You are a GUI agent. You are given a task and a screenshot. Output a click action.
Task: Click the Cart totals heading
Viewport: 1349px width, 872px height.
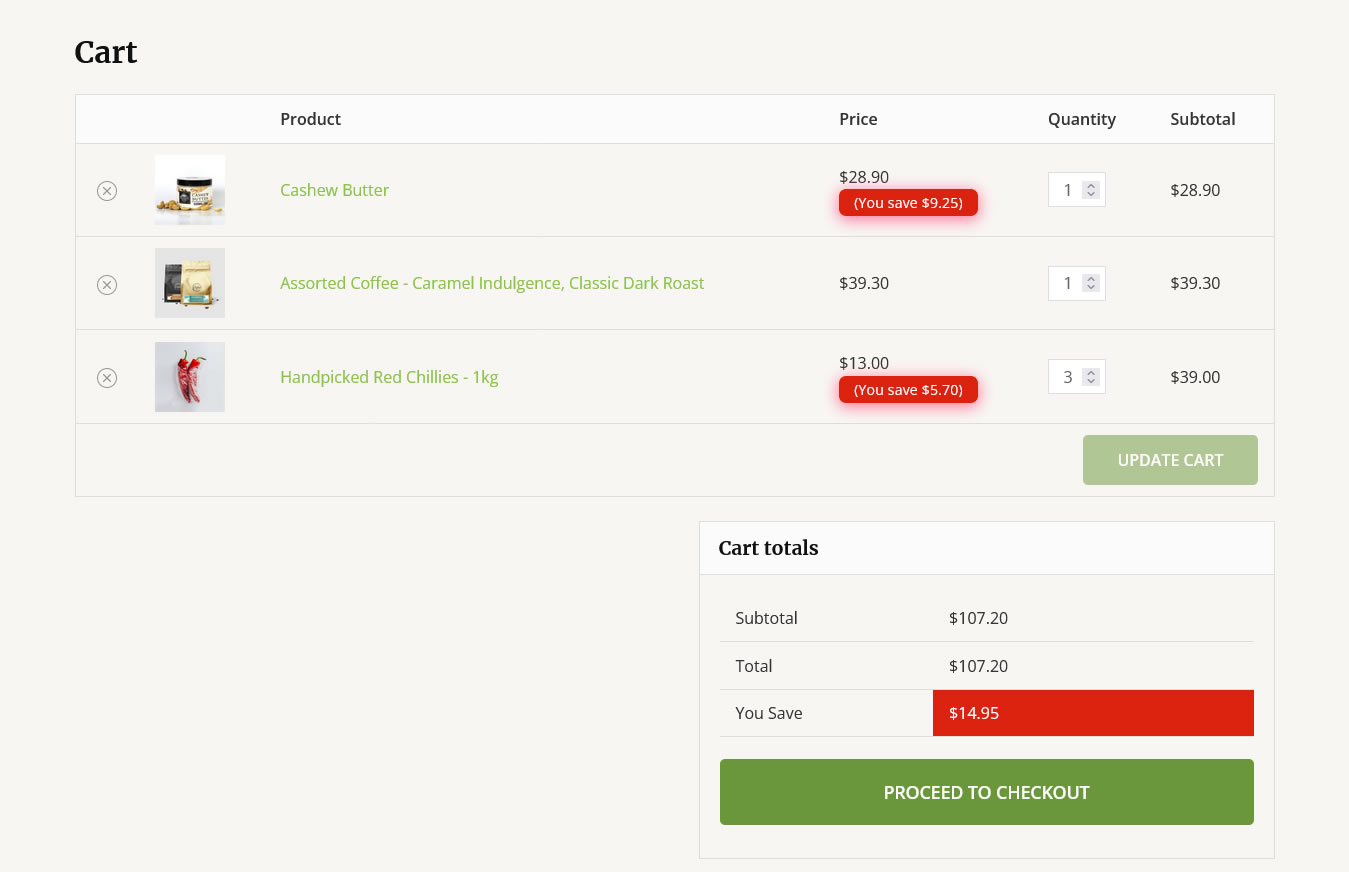coord(768,548)
